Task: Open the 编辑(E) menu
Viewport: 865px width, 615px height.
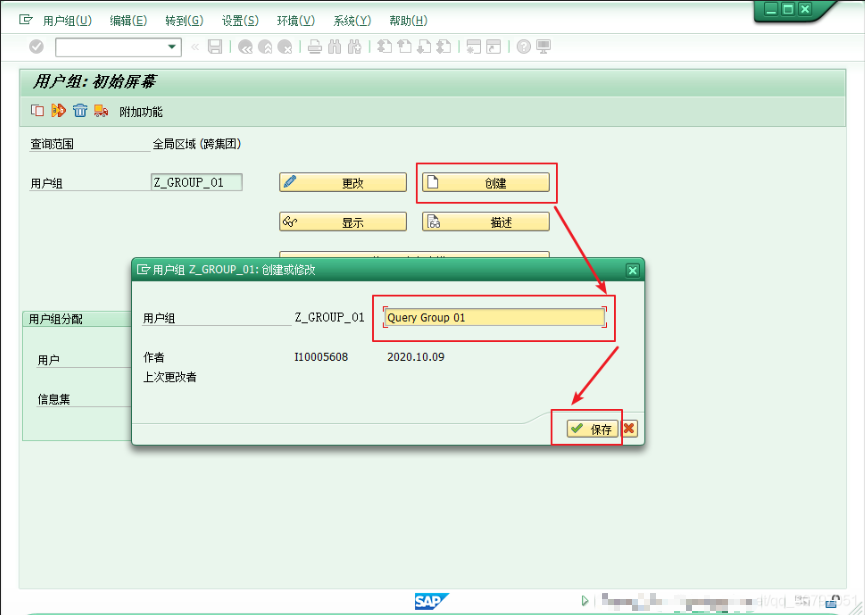Action: pos(128,20)
